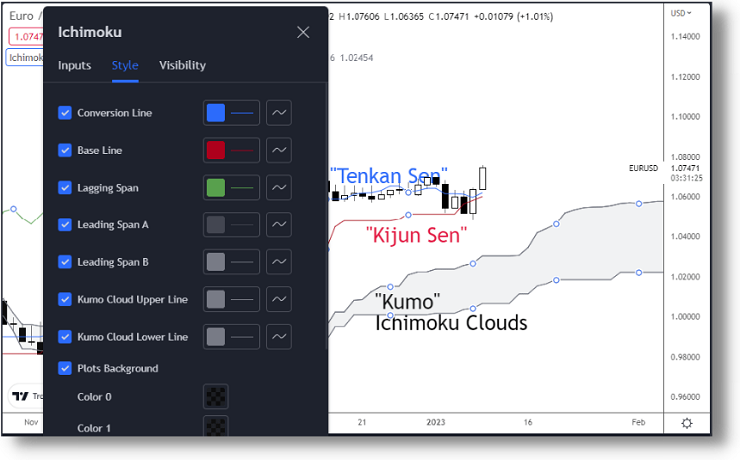Select the EURUSD price label
Screen dimensions: 740x460
(x=643, y=168)
